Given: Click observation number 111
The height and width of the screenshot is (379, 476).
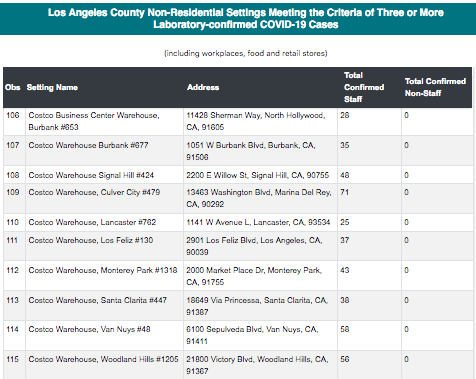Looking at the screenshot, I should pyautogui.click(x=12, y=240).
